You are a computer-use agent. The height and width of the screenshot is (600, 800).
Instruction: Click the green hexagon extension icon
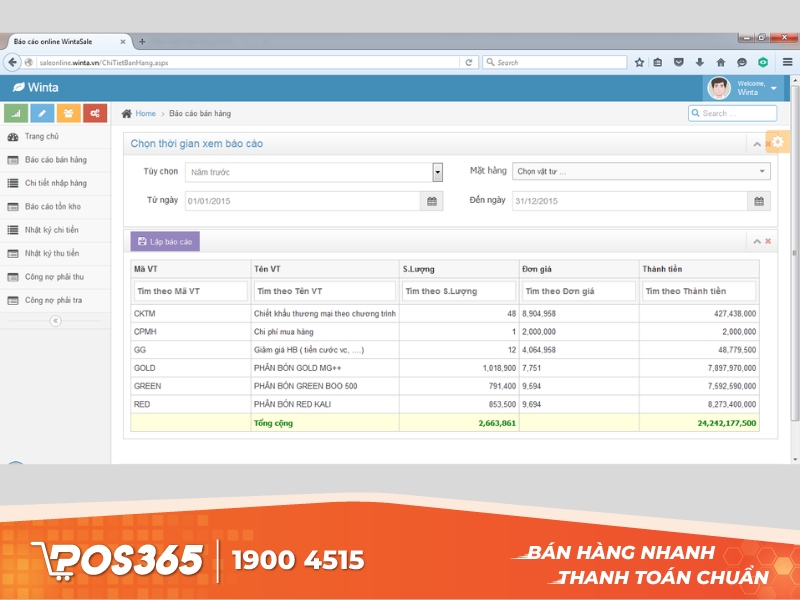(x=763, y=62)
